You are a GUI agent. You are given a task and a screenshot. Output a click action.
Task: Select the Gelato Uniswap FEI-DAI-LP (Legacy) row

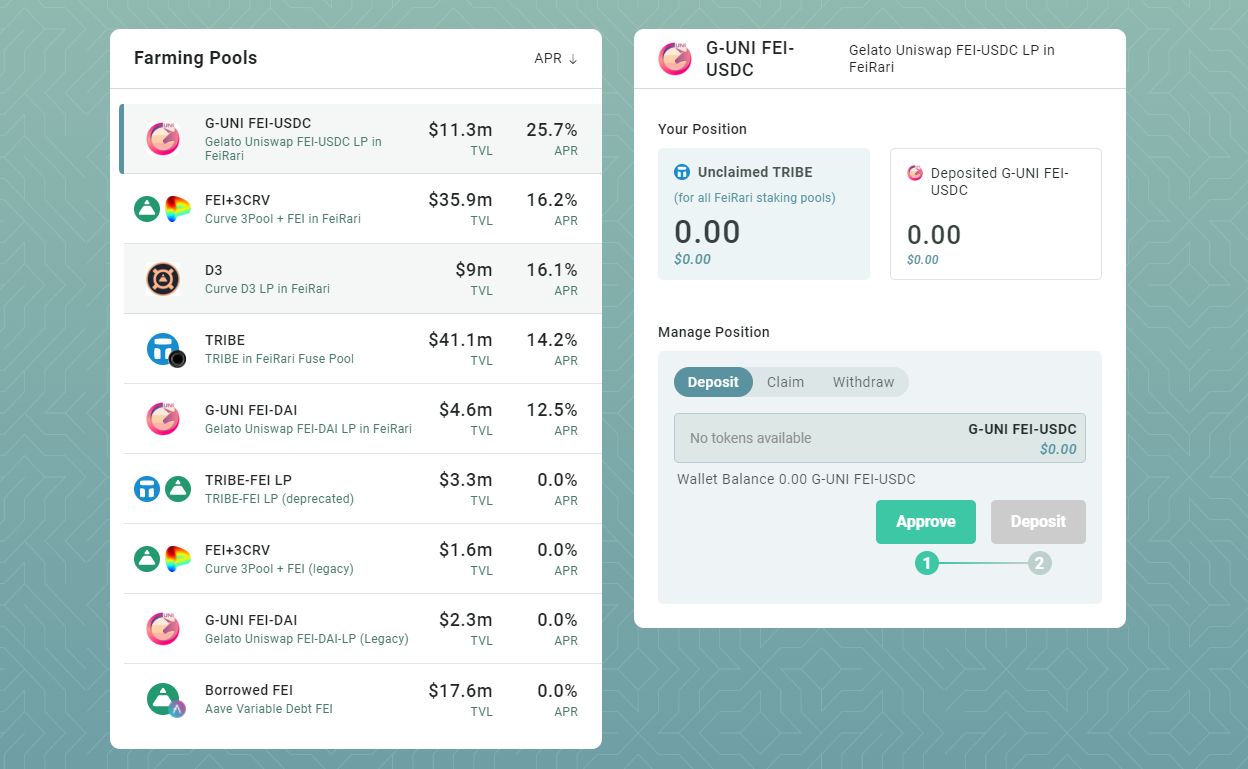(x=361, y=629)
